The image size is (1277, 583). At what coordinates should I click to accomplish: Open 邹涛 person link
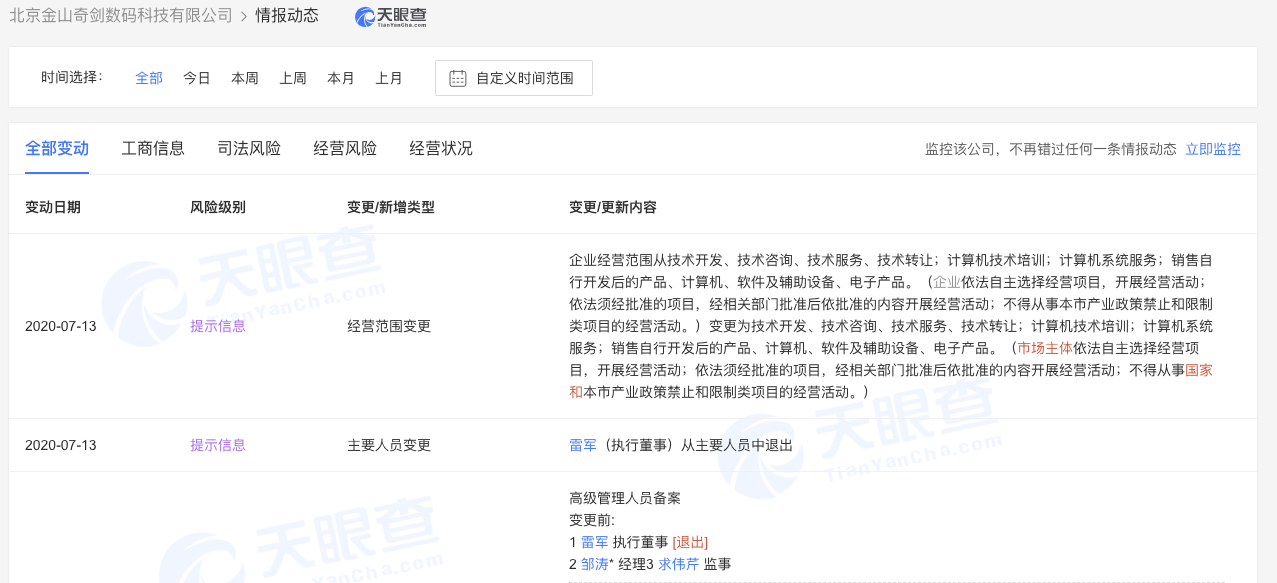[595, 564]
